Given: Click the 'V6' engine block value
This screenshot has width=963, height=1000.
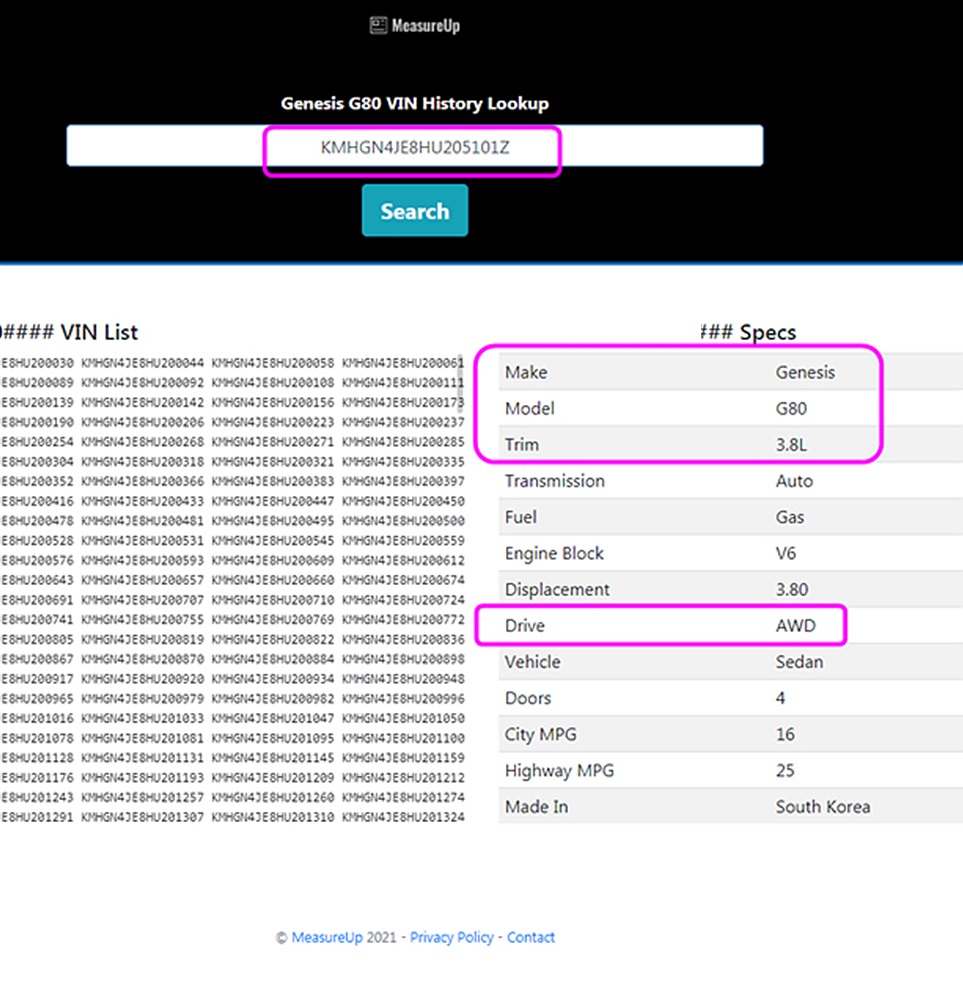Looking at the screenshot, I should [786, 553].
